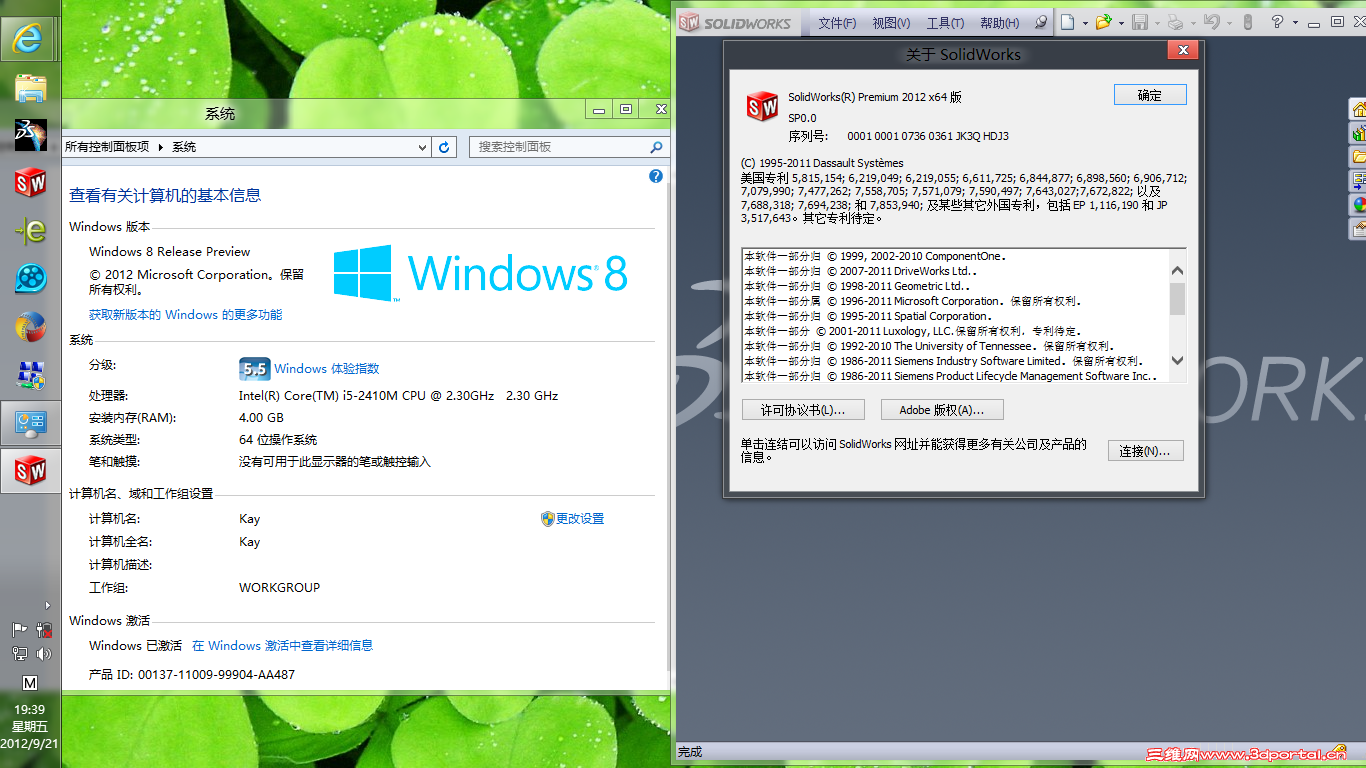
Task: Expand the New document dropdown arrow
Action: point(1084,22)
